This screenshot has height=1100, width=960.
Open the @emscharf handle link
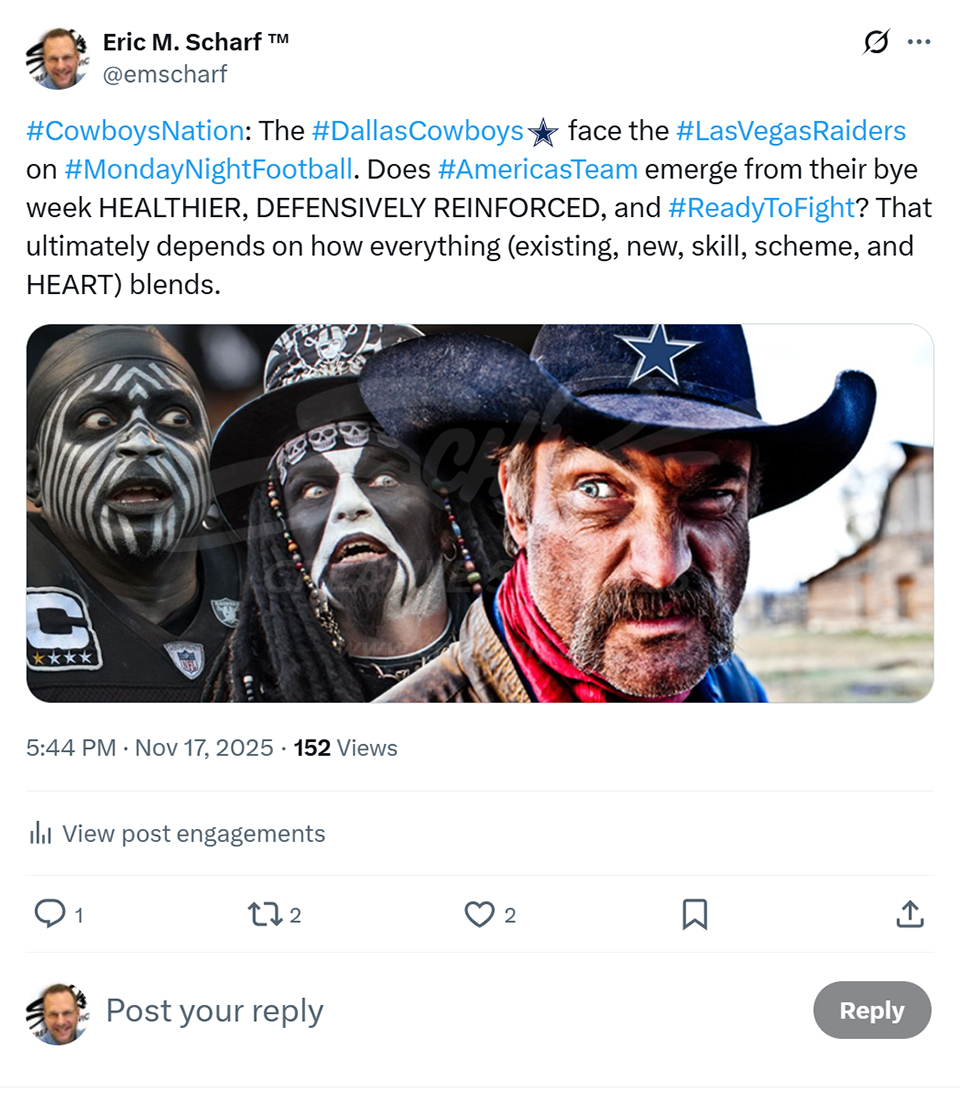click(x=165, y=74)
